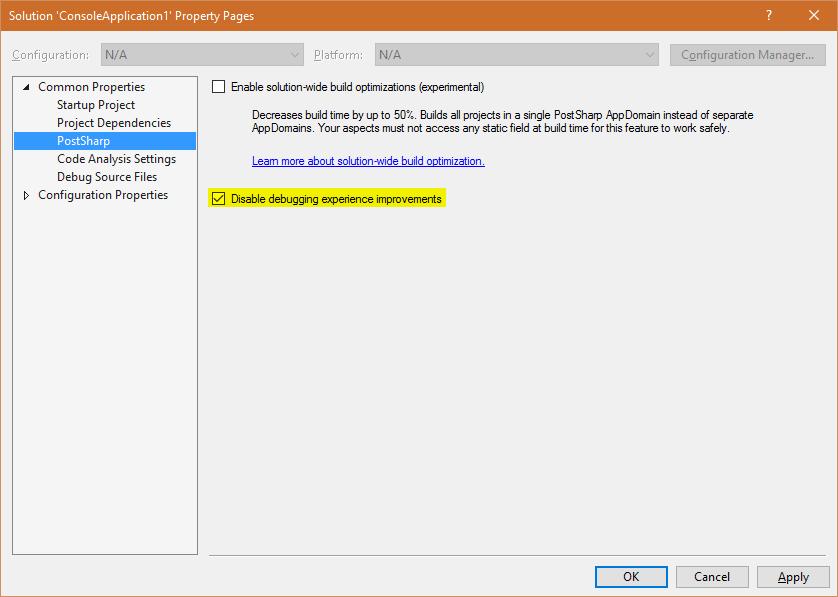This screenshot has height=597, width=838.
Task: Open Debug Source Files page
Action: [106, 177]
